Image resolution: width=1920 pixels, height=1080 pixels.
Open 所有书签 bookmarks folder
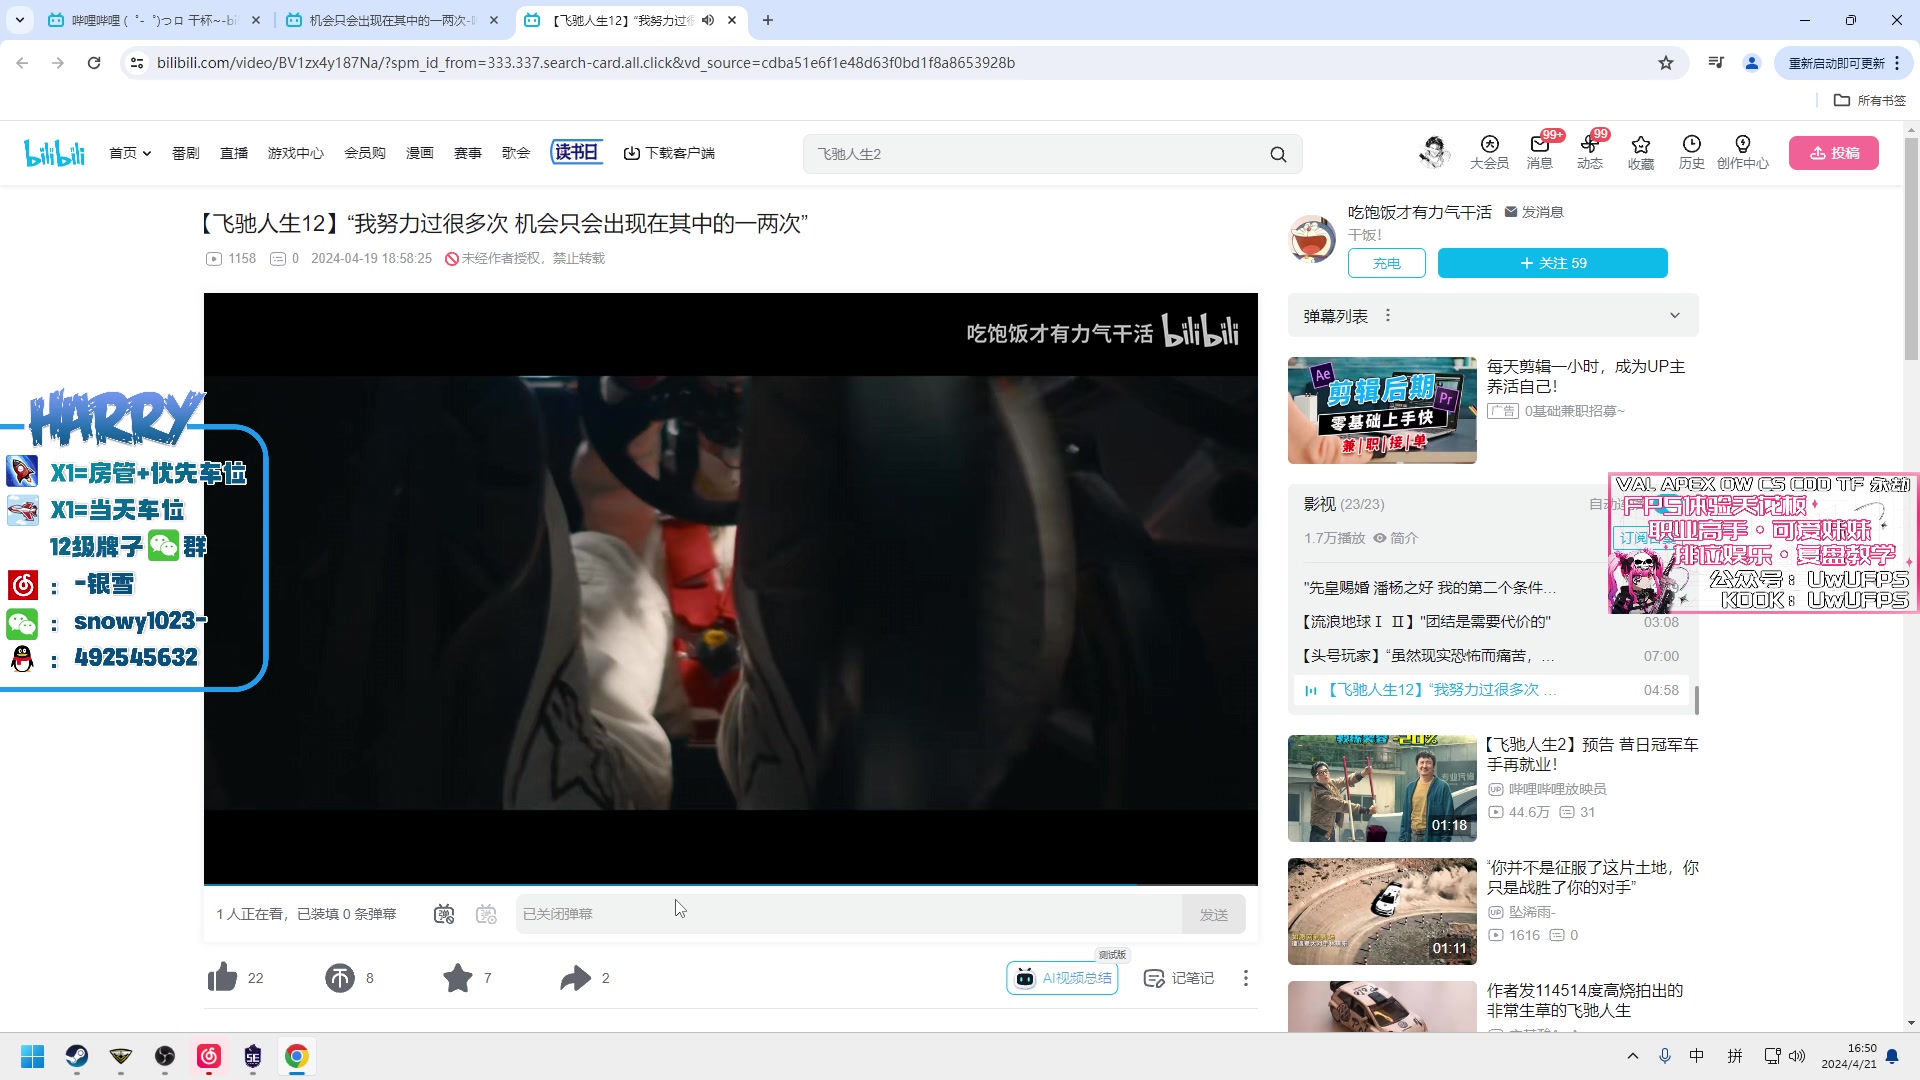coord(1870,100)
